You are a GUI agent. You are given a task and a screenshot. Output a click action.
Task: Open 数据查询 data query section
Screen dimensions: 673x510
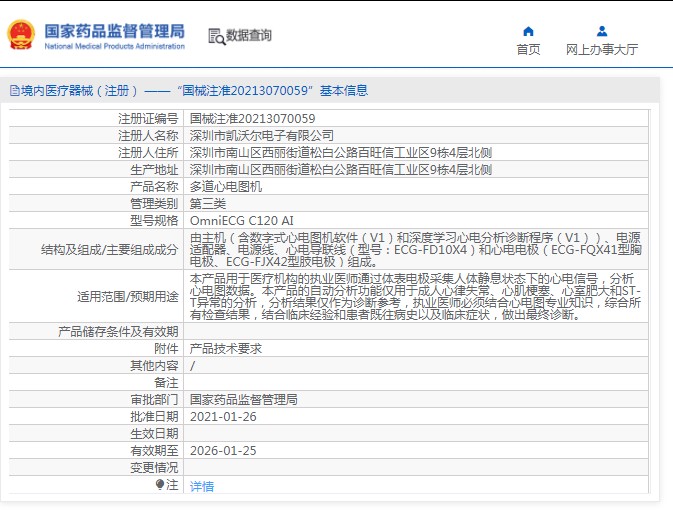coord(249,35)
